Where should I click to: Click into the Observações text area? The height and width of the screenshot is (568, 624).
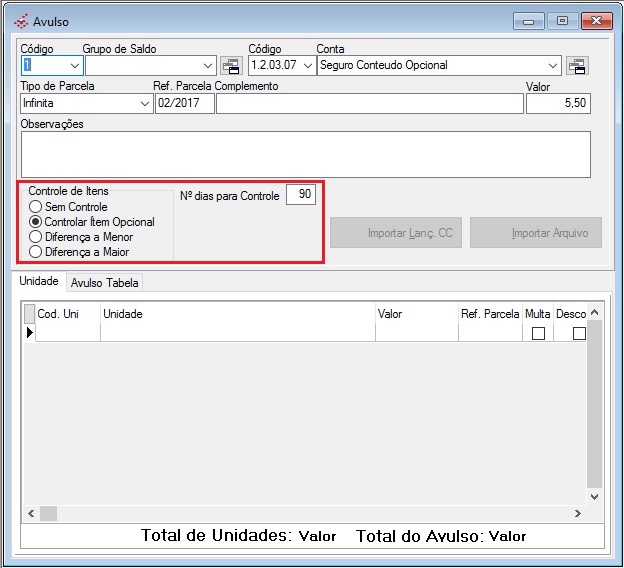coord(305,154)
